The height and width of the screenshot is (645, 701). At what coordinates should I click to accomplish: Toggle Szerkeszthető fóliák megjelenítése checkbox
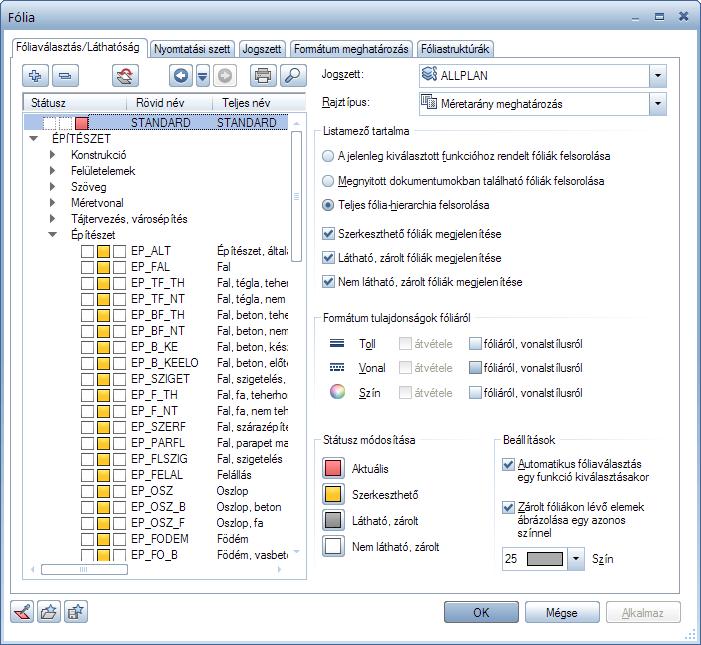(328, 234)
